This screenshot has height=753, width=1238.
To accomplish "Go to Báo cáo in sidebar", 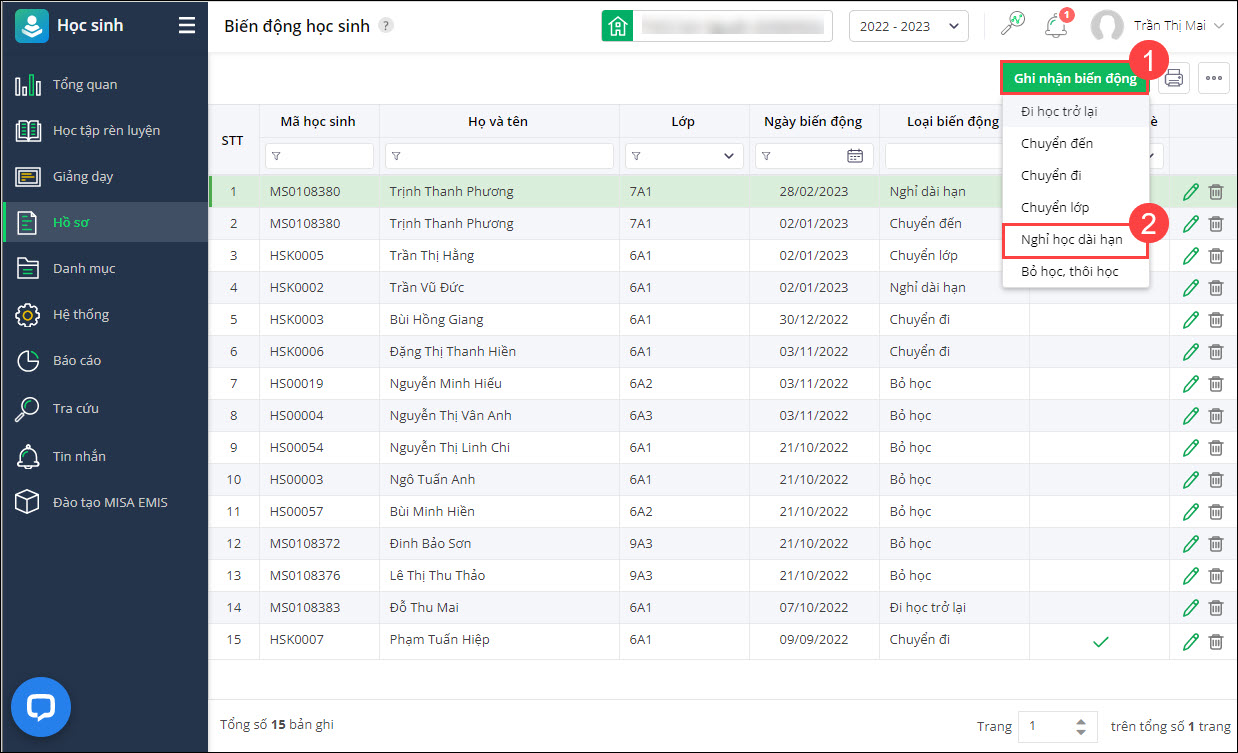I will coord(76,361).
